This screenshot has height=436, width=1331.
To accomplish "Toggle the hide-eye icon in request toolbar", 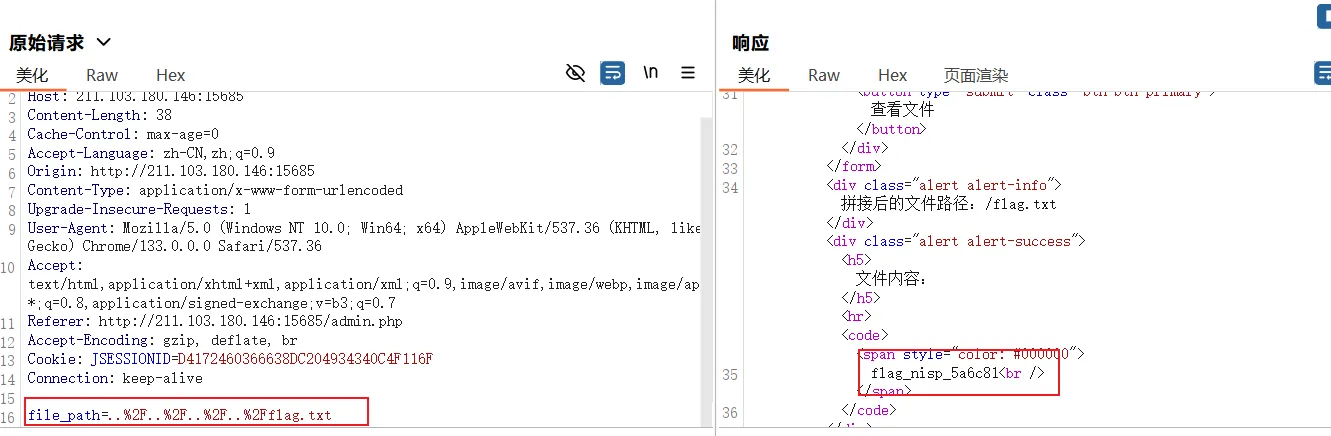I will coord(575,73).
